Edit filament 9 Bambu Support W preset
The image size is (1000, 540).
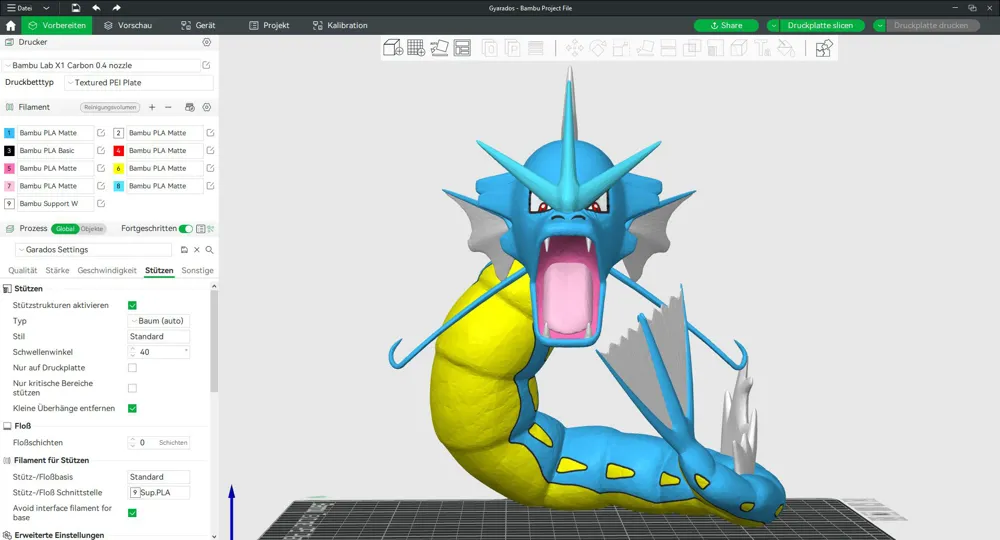point(101,203)
